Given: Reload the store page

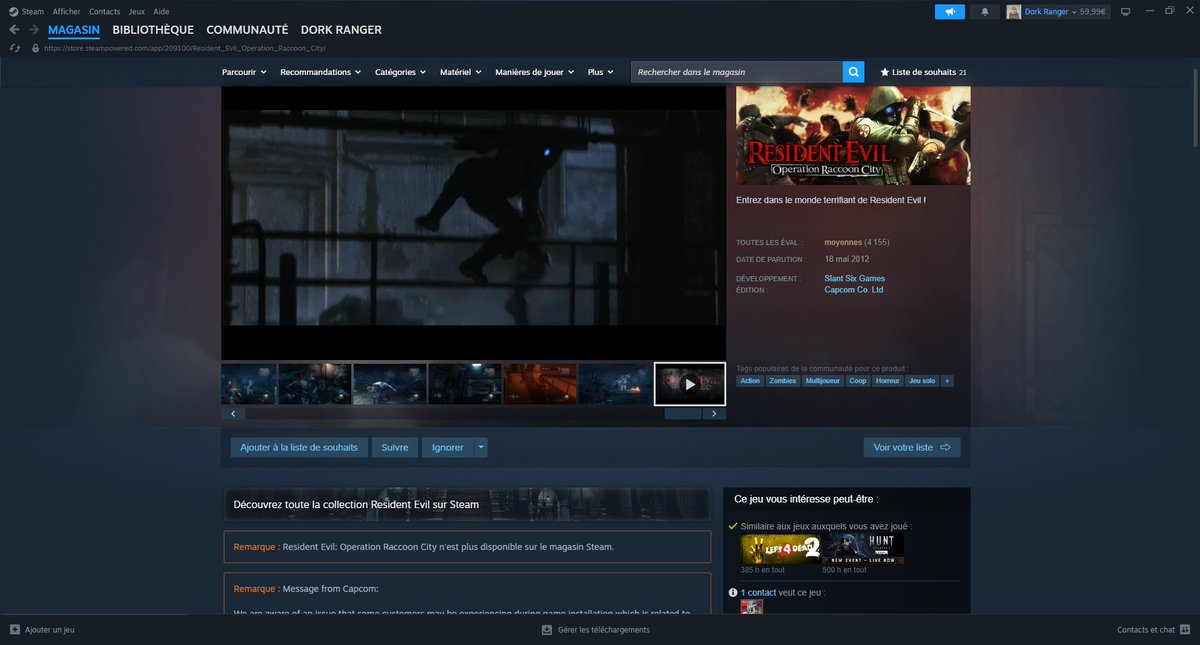Looking at the screenshot, I should pyautogui.click(x=14, y=48).
